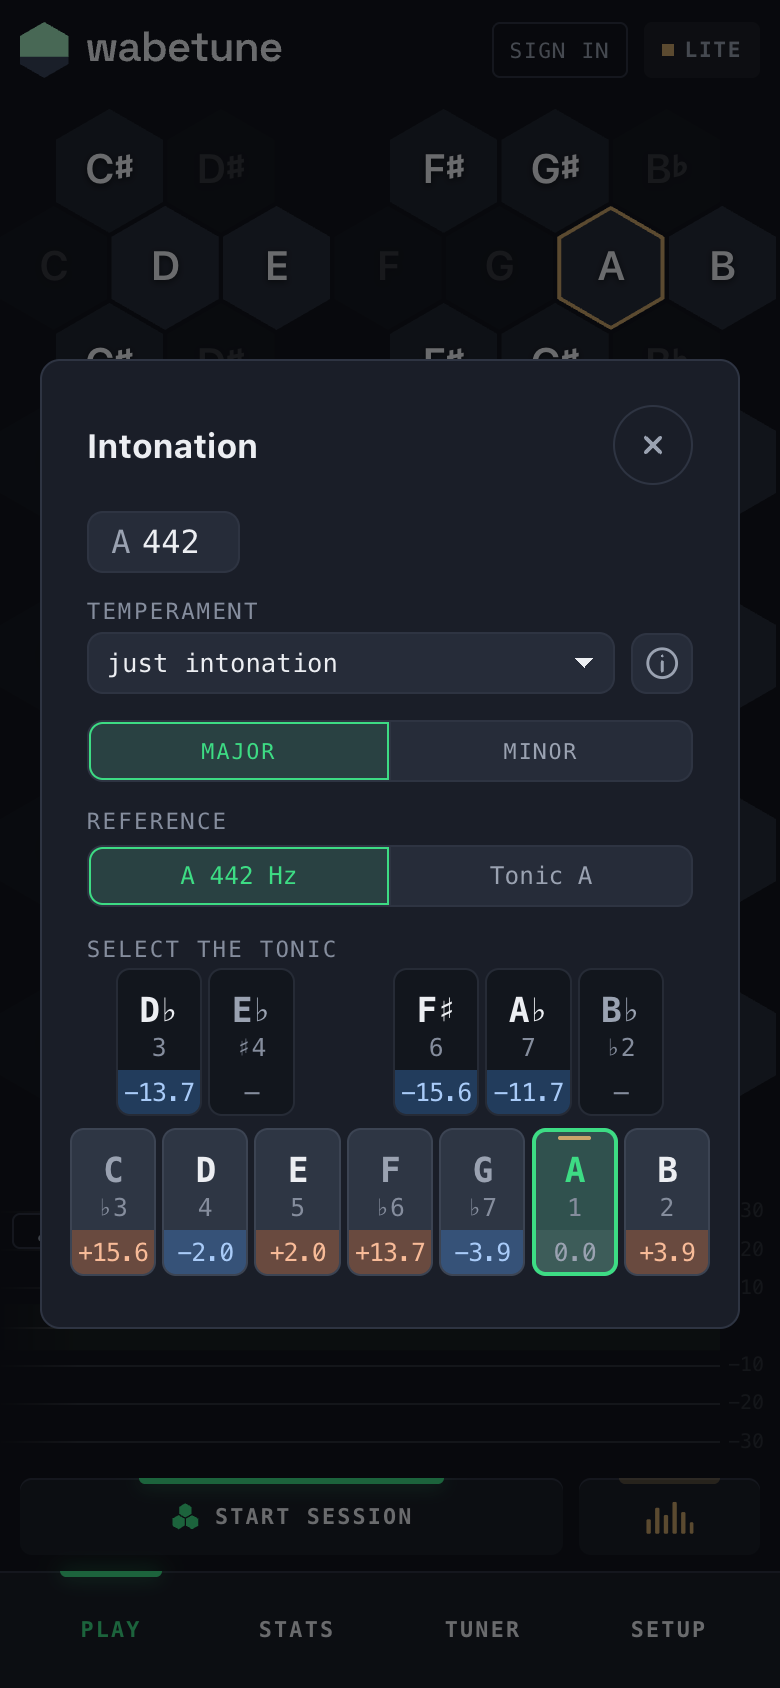Expand temperament list via dropdown arrow

[x=584, y=663]
